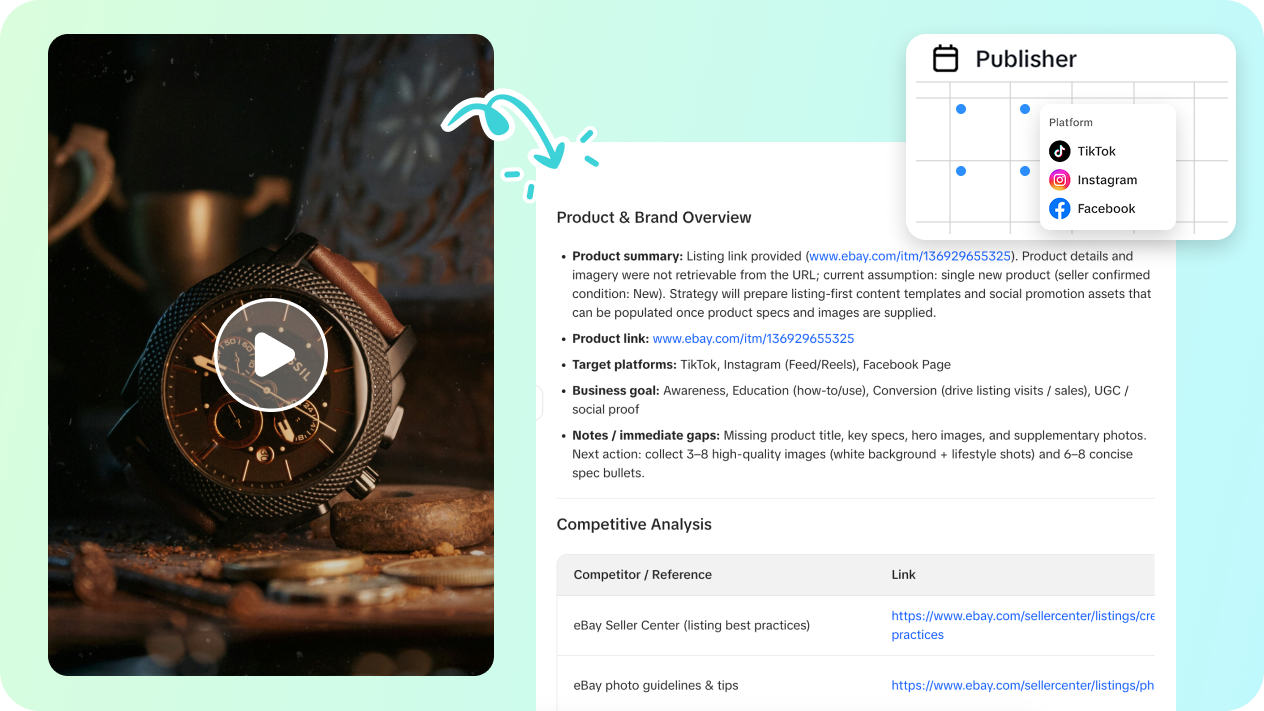Select the TikTok platform icon
This screenshot has height=711, width=1264.
[1059, 151]
